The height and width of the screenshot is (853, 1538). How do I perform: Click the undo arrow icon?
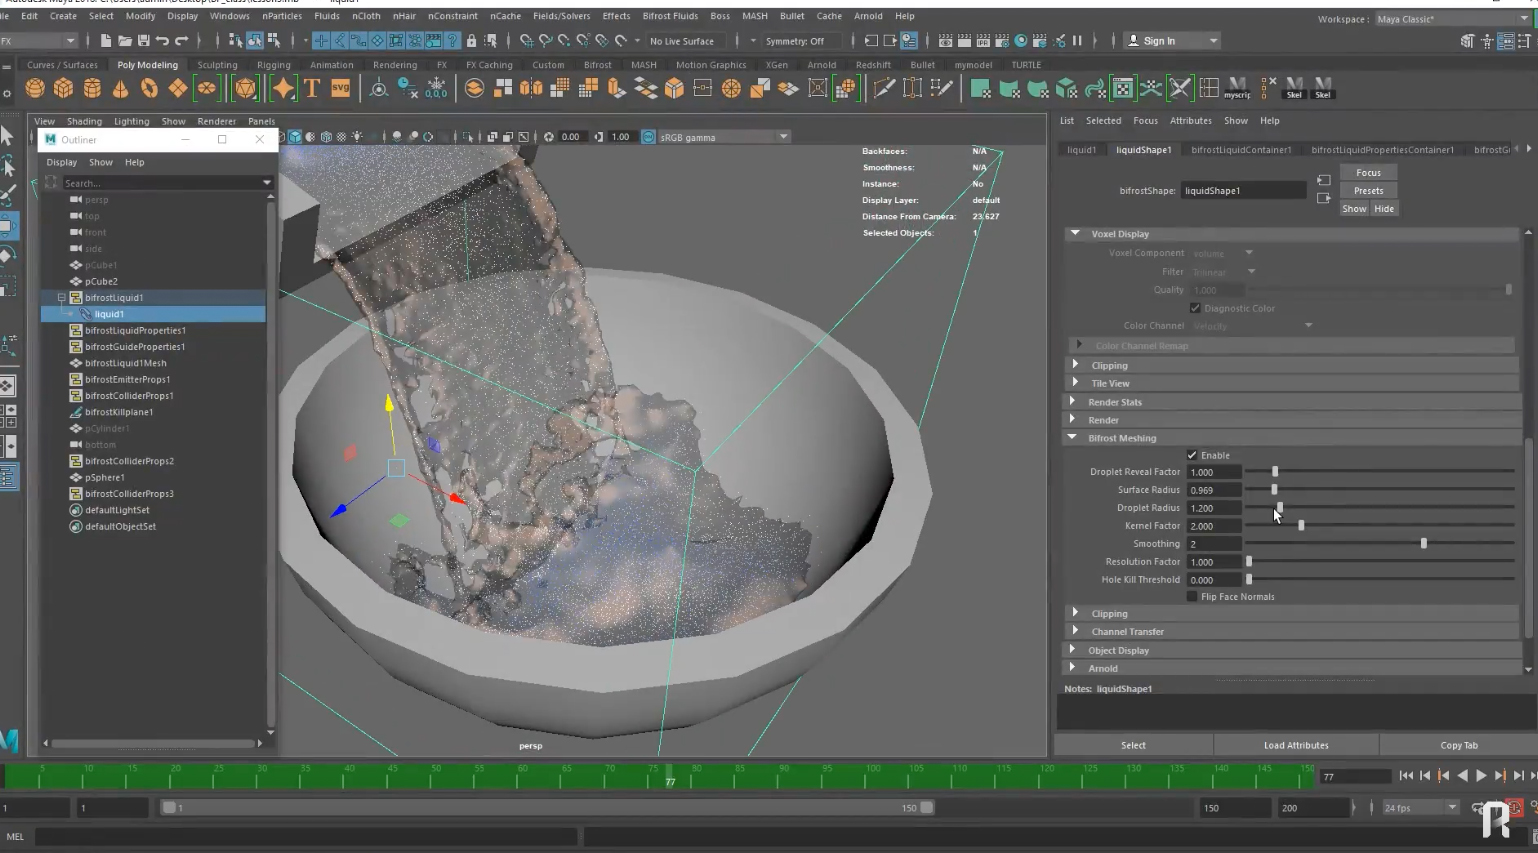(x=162, y=41)
